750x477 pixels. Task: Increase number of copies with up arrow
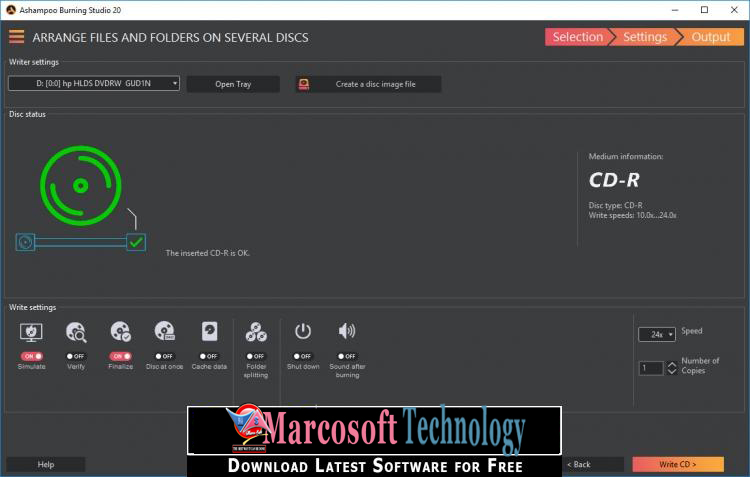[x=672, y=364]
